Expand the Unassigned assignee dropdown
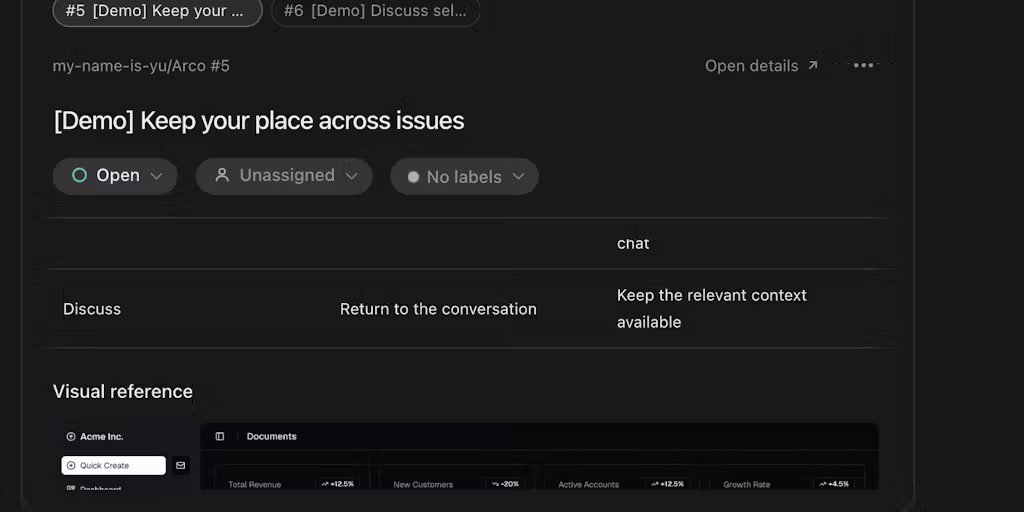Screen dimensions: 1024x512 pos(284,176)
